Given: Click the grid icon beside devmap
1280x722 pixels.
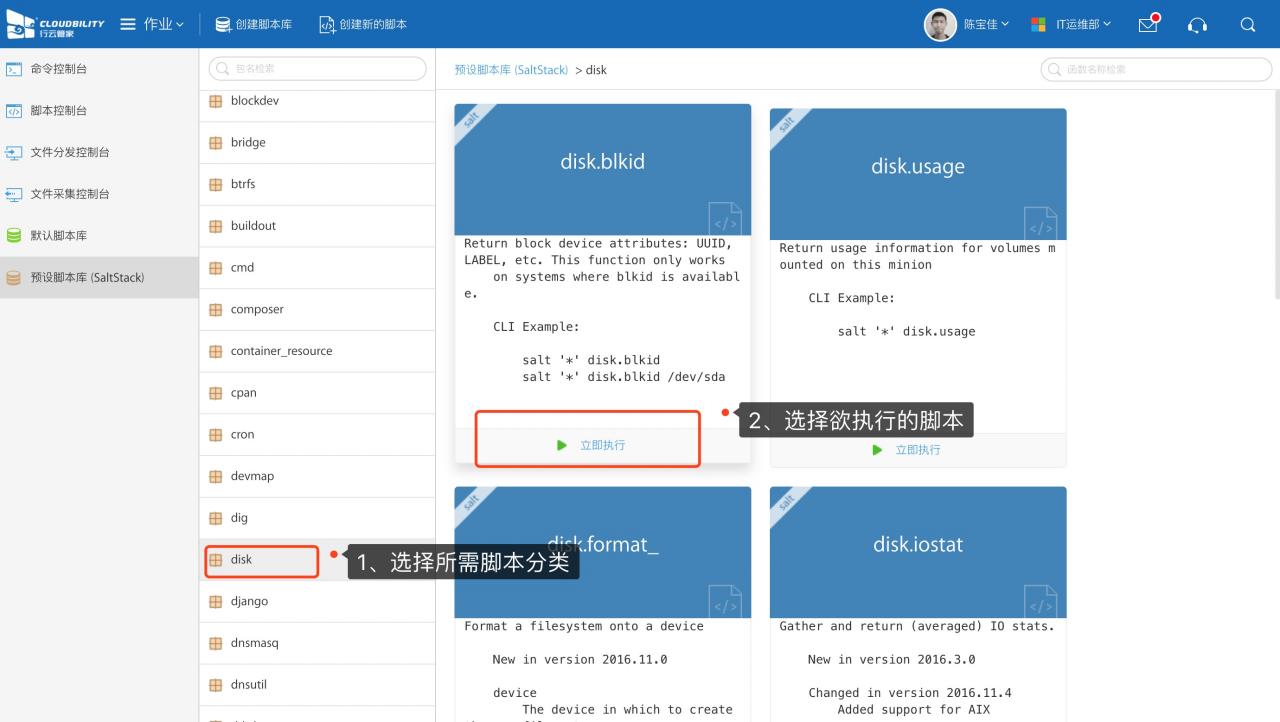Looking at the screenshot, I should [215, 477].
